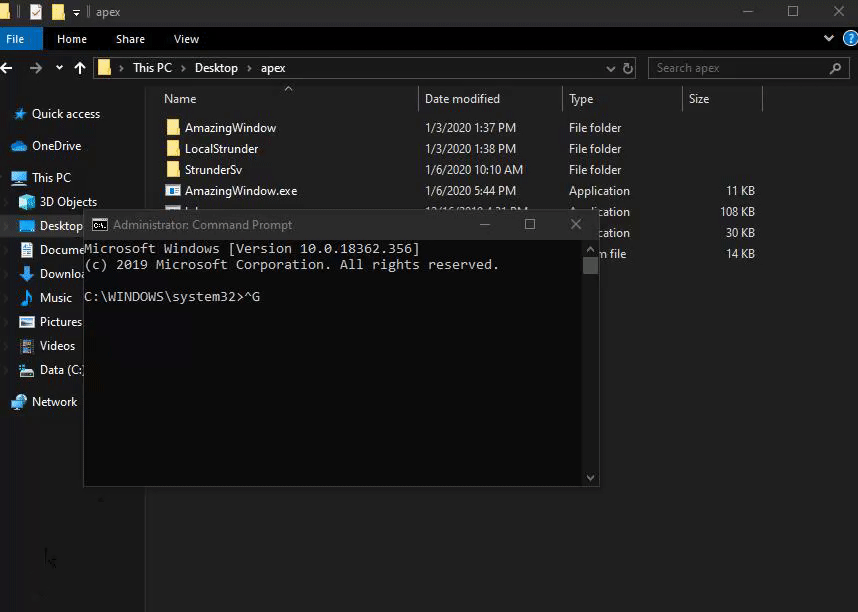Click the Back navigation arrow
This screenshot has height=612, width=858.
pos(7,68)
